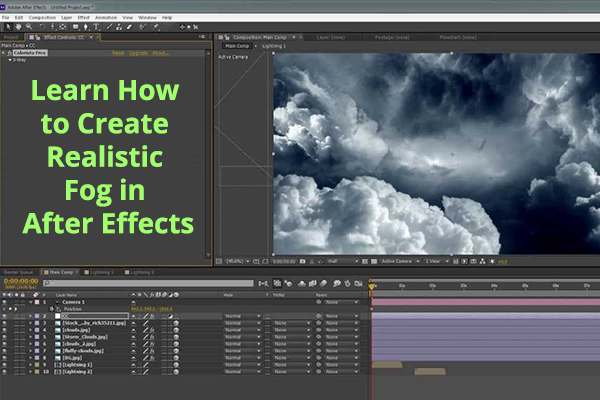This screenshot has height=400, width=600.
Task: Click the reset exposure icon in viewer
Action: pyautogui.click(x=492, y=261)
